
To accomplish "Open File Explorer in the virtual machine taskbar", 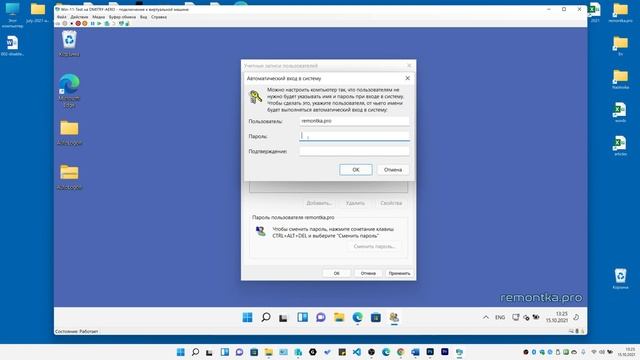I will click(x=339, y=317).
